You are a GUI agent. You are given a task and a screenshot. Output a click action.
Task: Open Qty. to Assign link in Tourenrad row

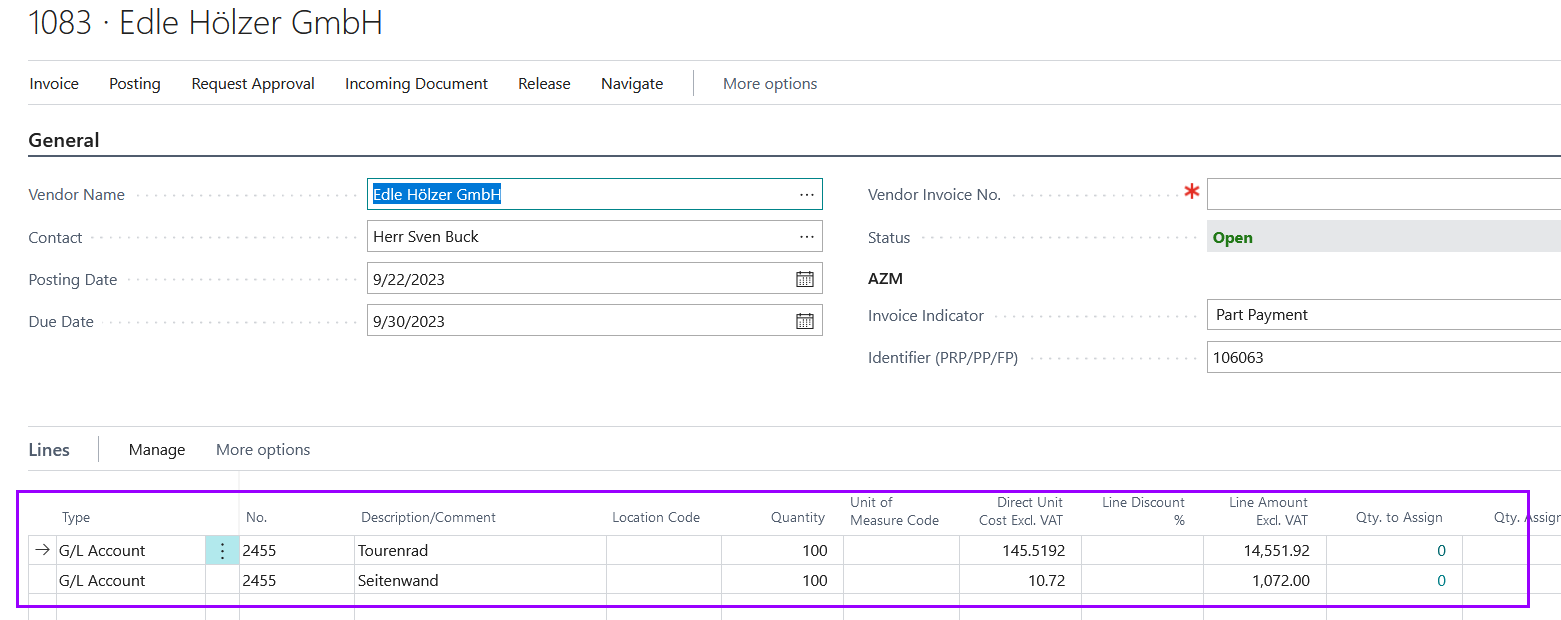(x=1441, y=551)
